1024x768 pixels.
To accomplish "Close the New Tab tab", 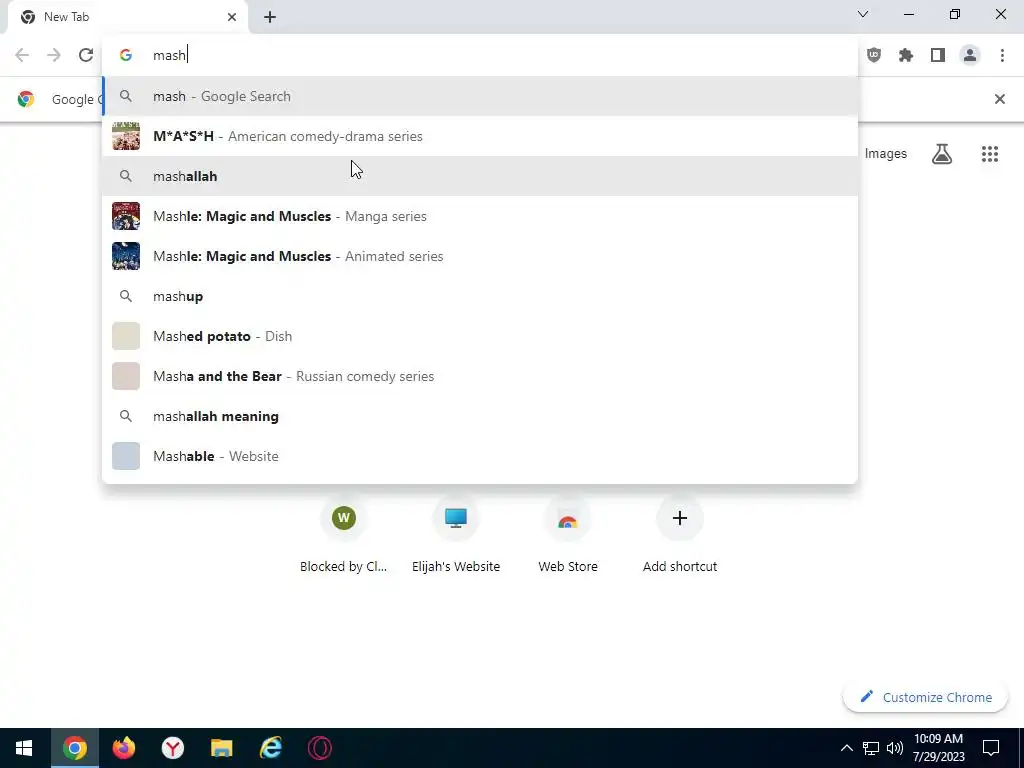I will coord(232,17).
